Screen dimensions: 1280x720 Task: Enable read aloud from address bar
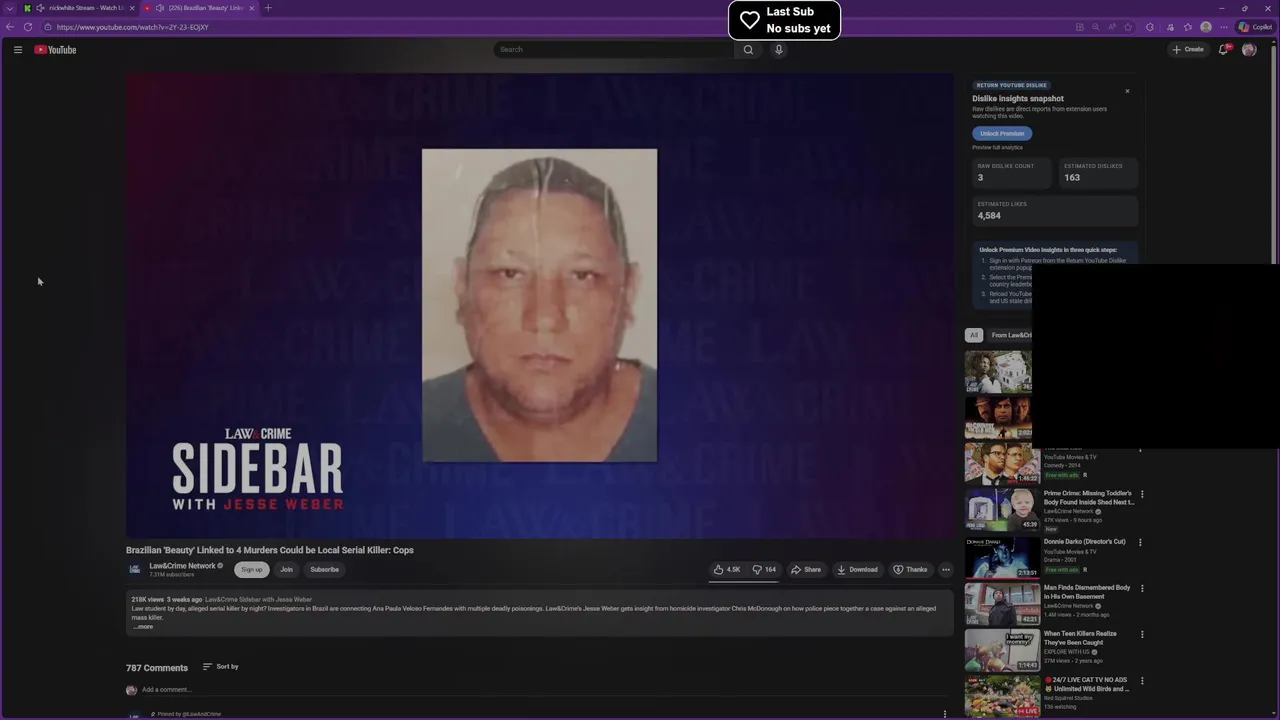[1112, 27]
